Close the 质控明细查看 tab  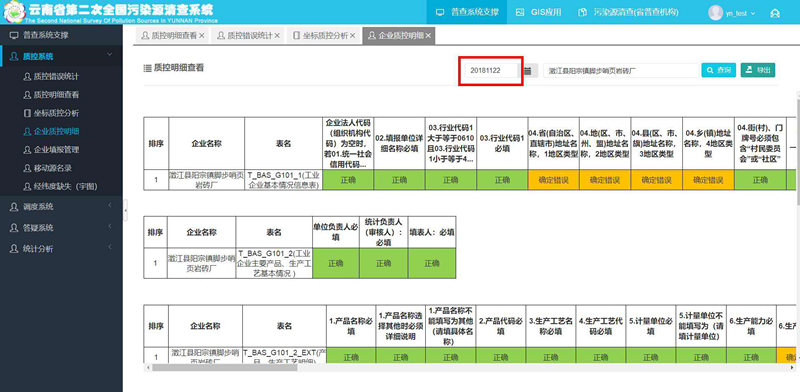pyautogui.click(x=202, y=36)
